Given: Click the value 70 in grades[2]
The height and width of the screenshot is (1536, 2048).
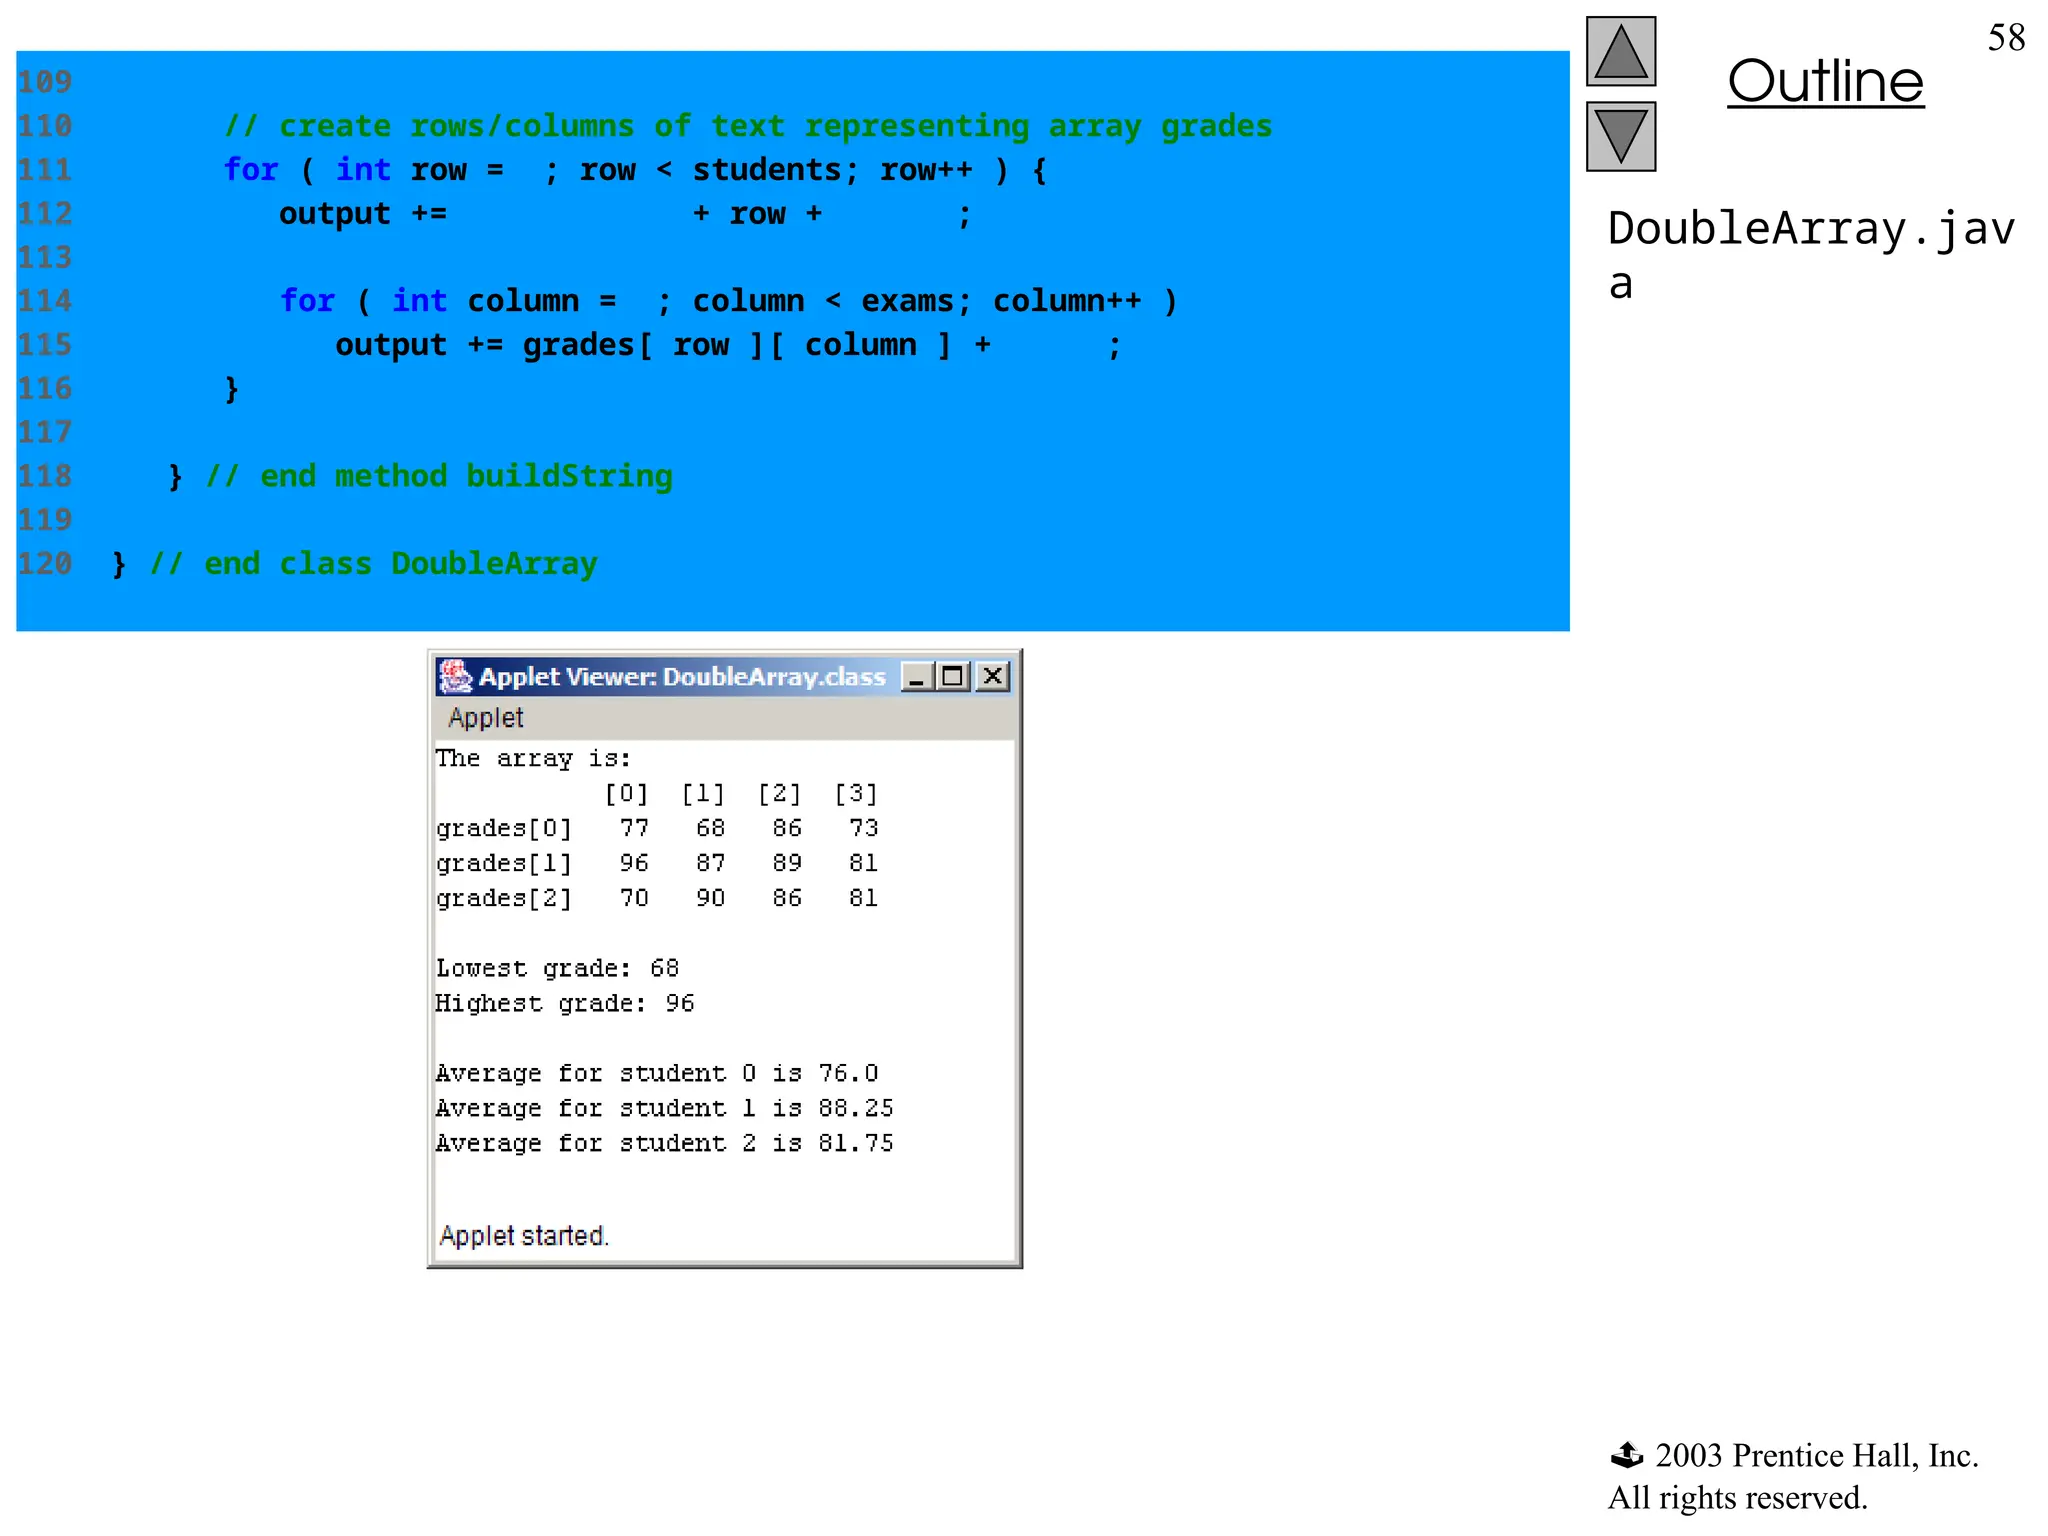Looking at the screenshot, I should pyautogui.click(x=634, y=899).
